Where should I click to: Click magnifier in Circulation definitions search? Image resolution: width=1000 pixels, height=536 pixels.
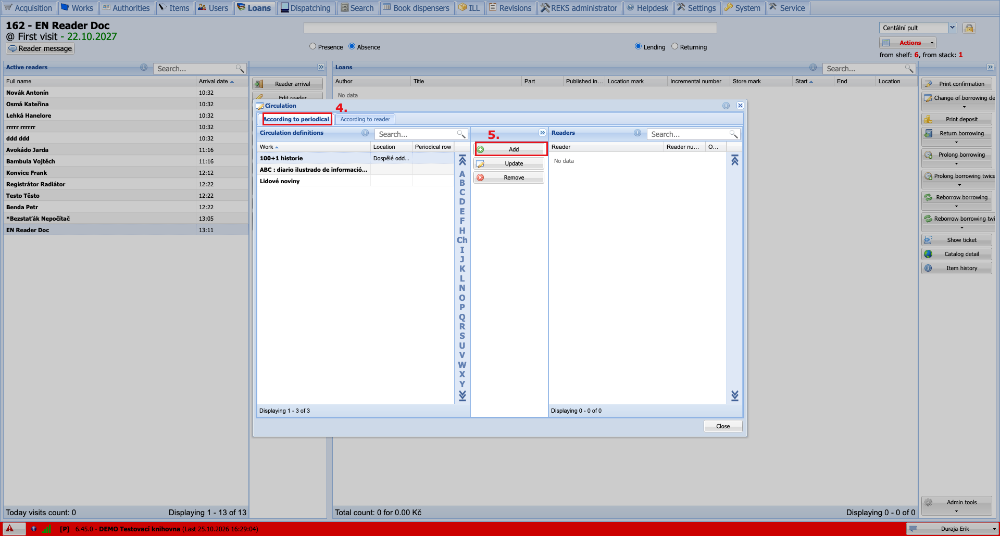[x=460, y=134]
